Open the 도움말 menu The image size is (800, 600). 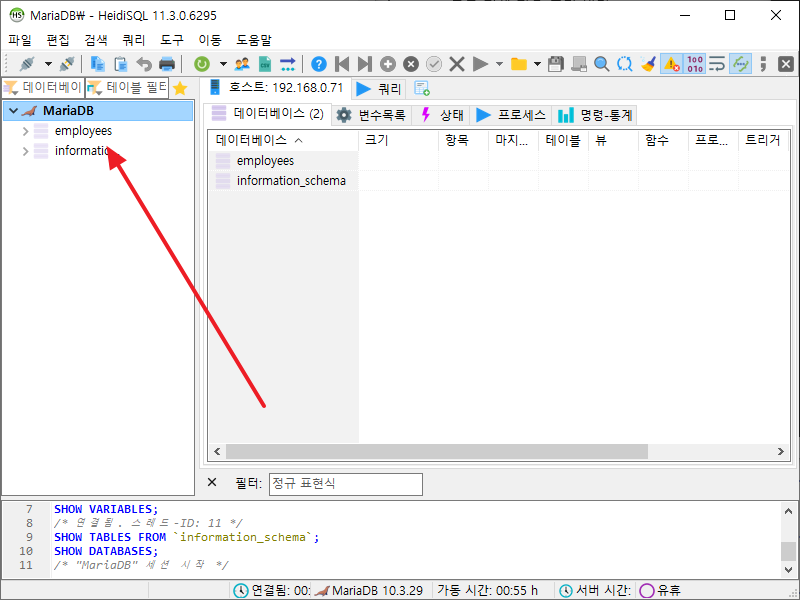pos(254,40)
